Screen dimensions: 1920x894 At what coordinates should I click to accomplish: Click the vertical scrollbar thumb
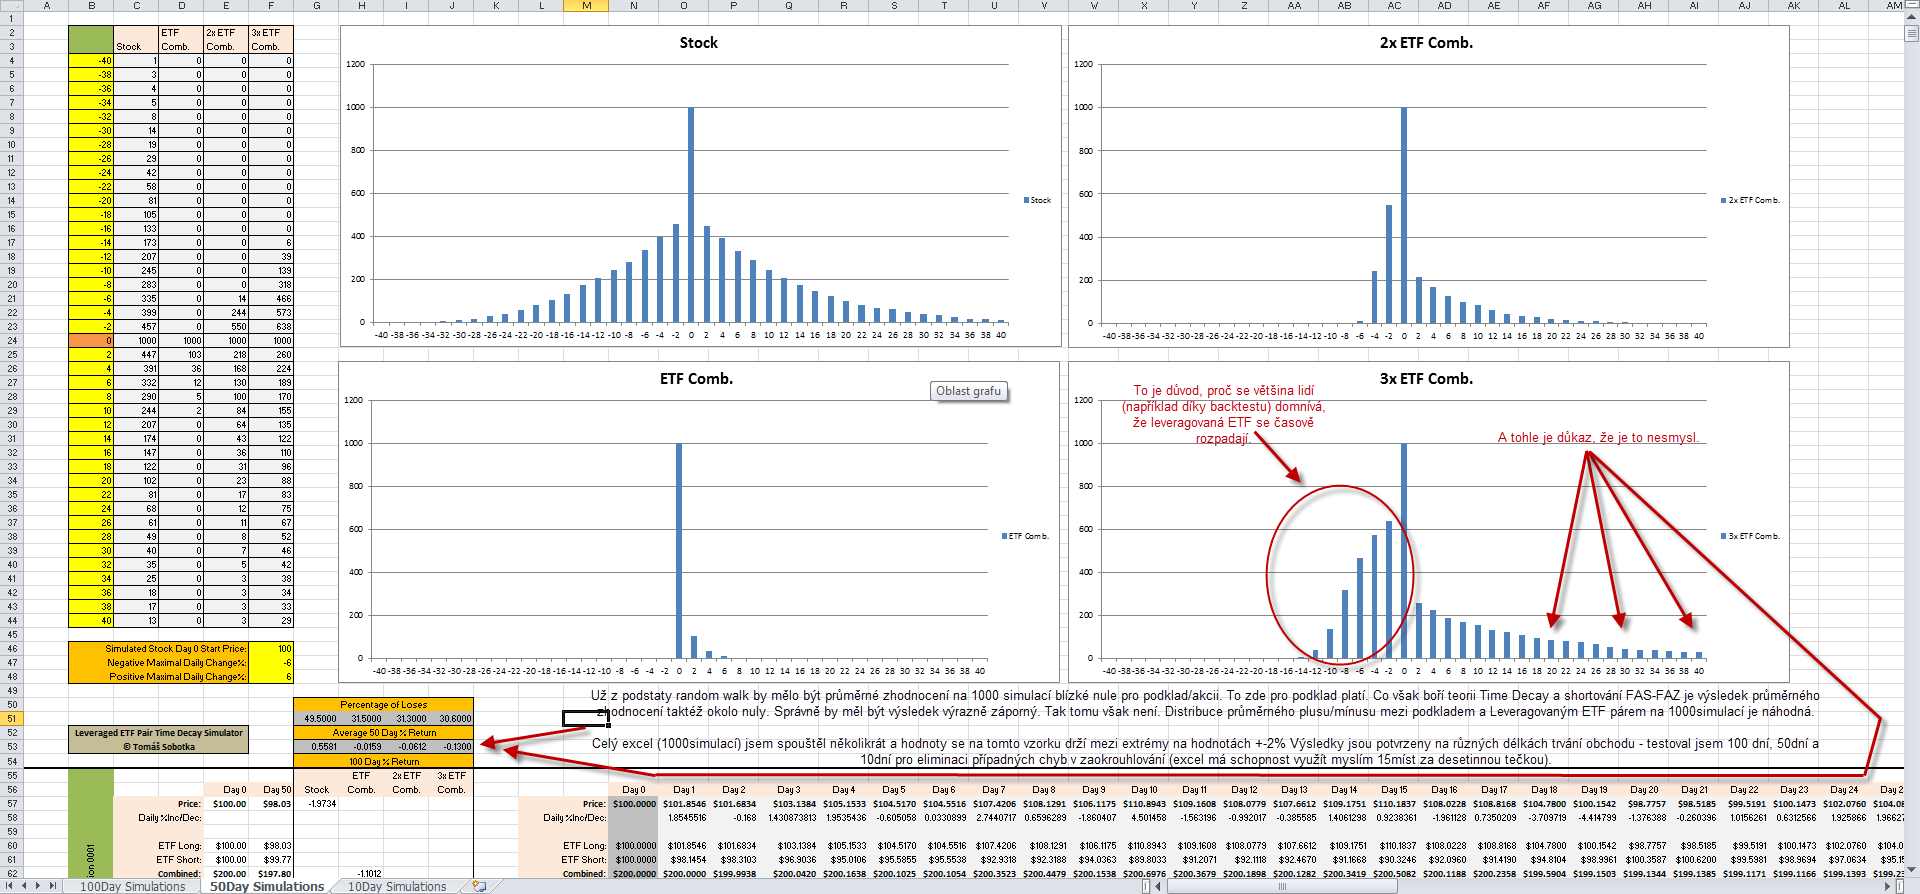click(1912, 34)
